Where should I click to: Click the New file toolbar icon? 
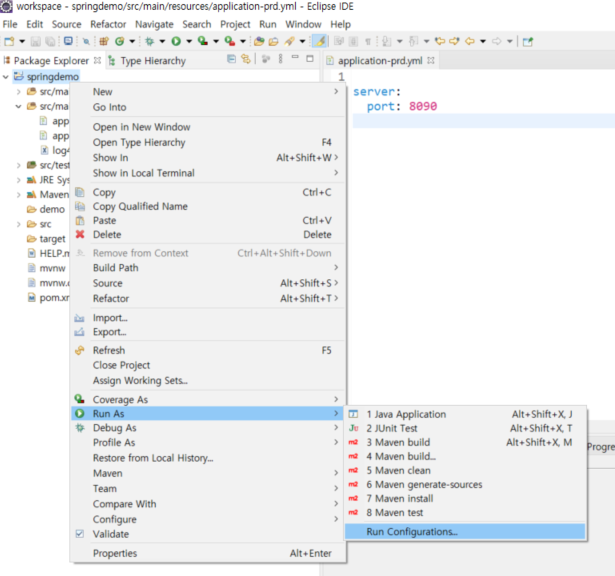pos(9,41)
